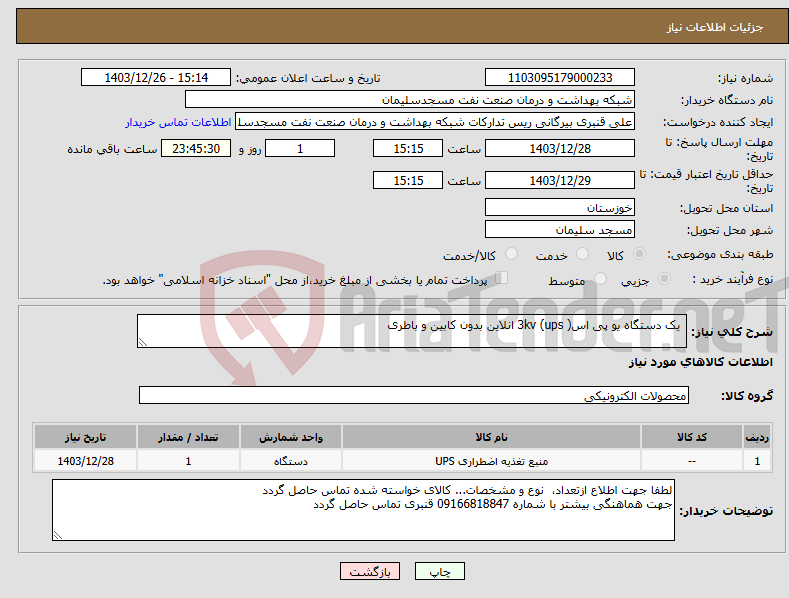Select the خدمت radio button
The width and height of the screenshot is (789, 598).
tap(582, 254)
